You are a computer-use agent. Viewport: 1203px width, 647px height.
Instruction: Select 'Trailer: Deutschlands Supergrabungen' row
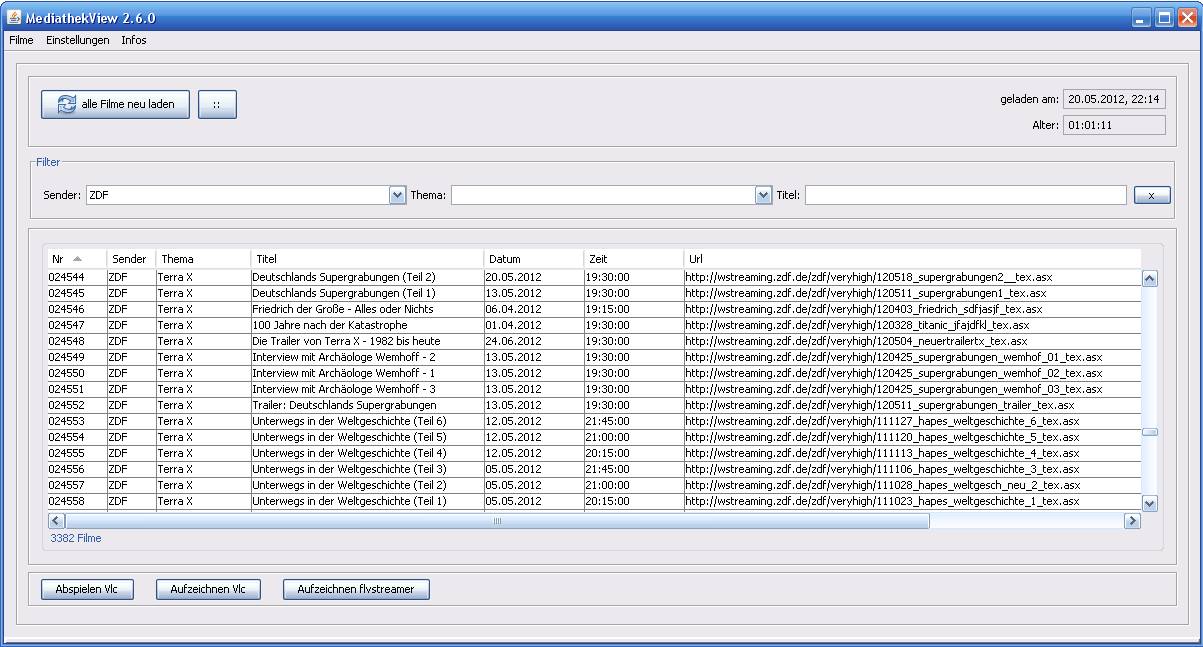click(x=594, y=405)
